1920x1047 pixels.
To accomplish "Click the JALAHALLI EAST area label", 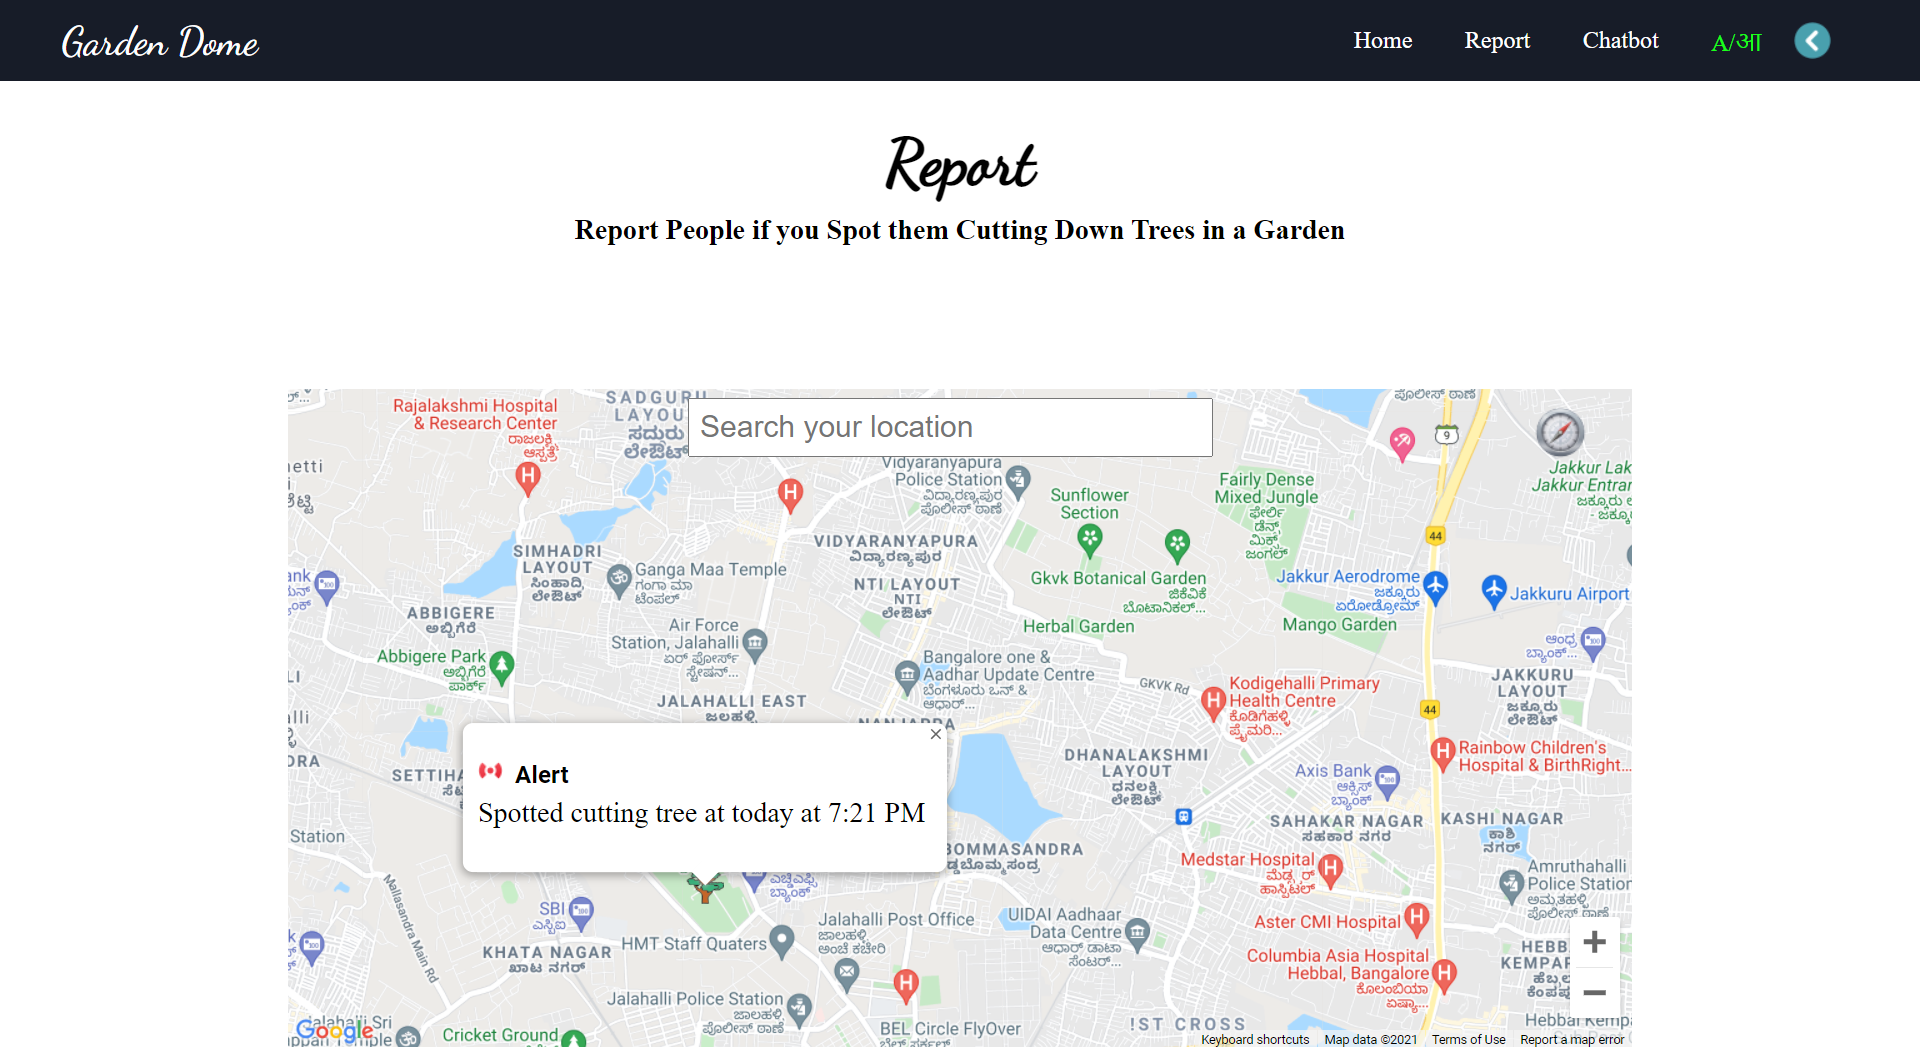I will point(731,701).
